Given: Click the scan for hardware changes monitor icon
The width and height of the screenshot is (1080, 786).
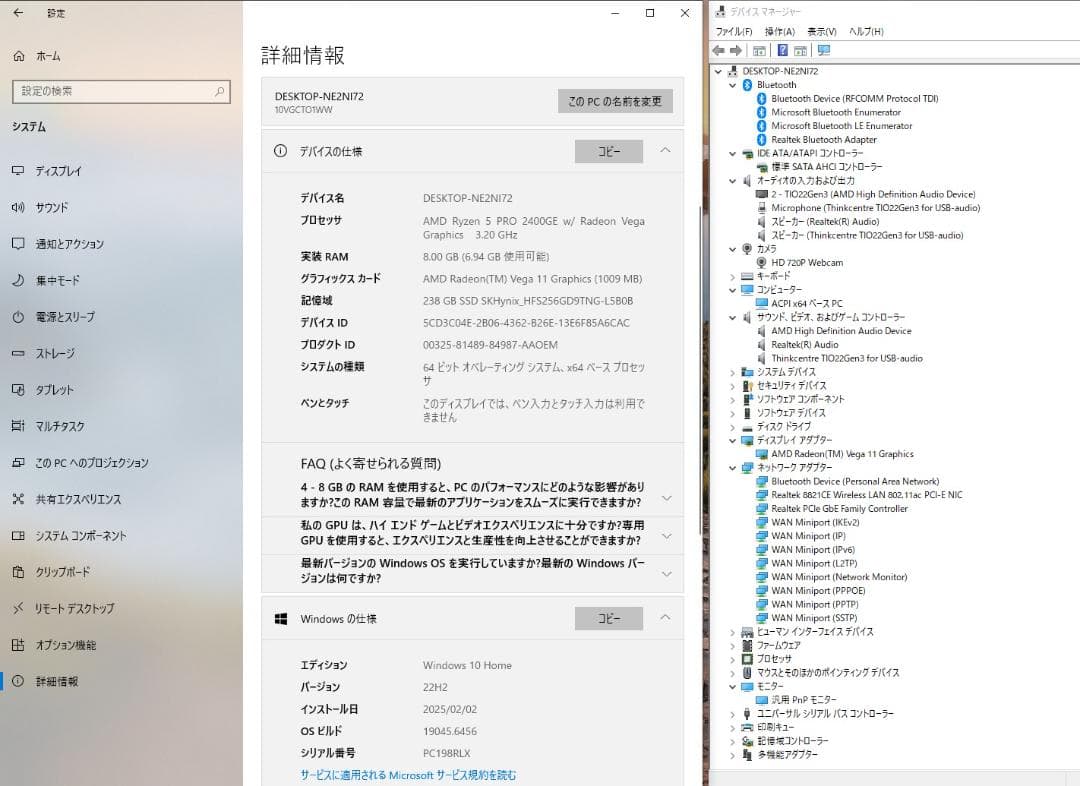Looking at the screenshot, I should pos(824,50).
